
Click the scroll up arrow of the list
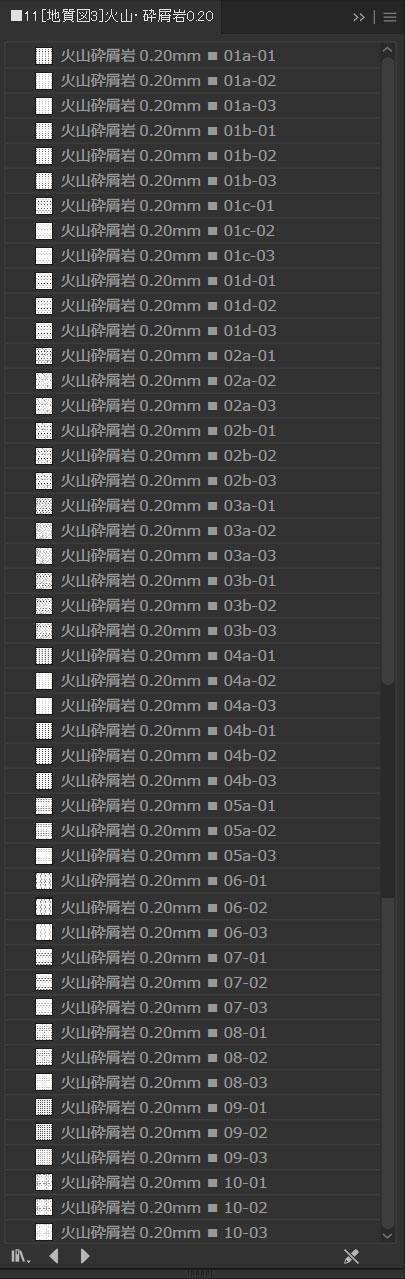(388, 50)
